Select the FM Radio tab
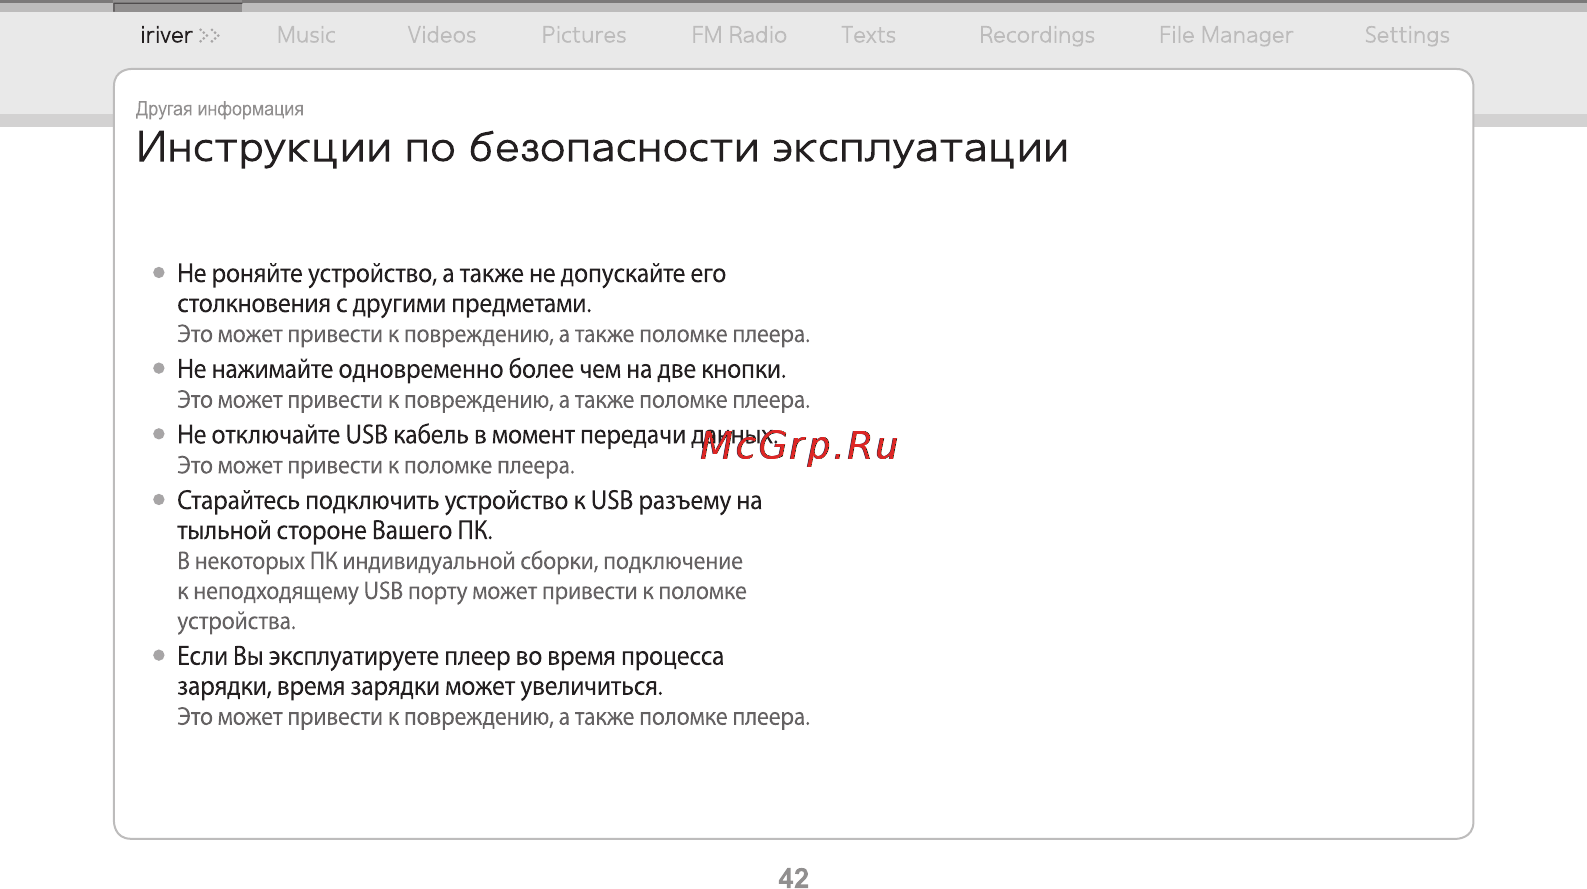This screenshot has height=889, width=1587. tap(739, 35)
